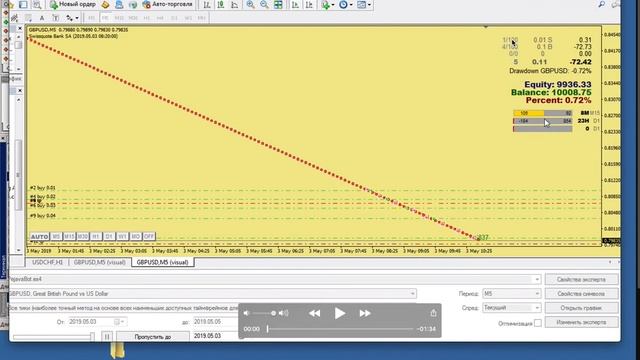Click the globe icon beside Авто-торговля
The height and width of the screenshot is (360, 640).
tap(133, 4)
